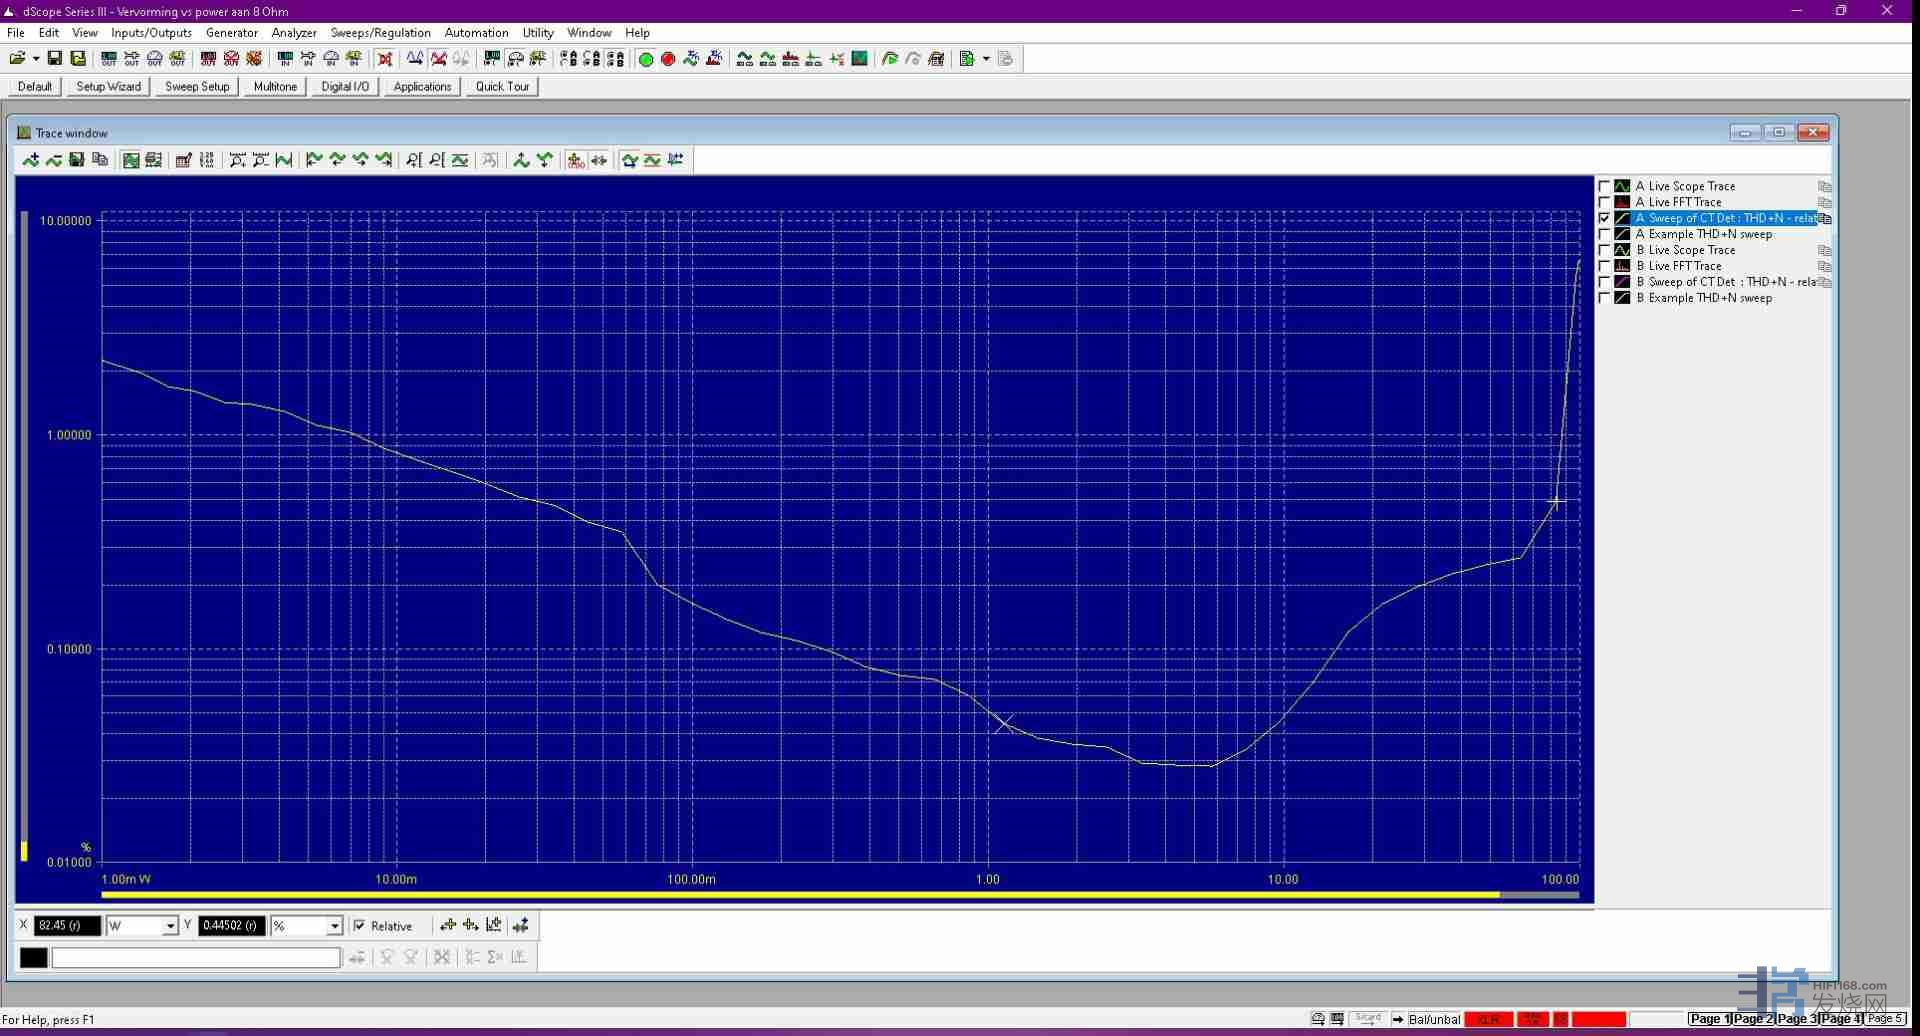1920x1036 pixels.
Task: Enable the A Live Scope Trace checkbox
Action: point(1605,186)
